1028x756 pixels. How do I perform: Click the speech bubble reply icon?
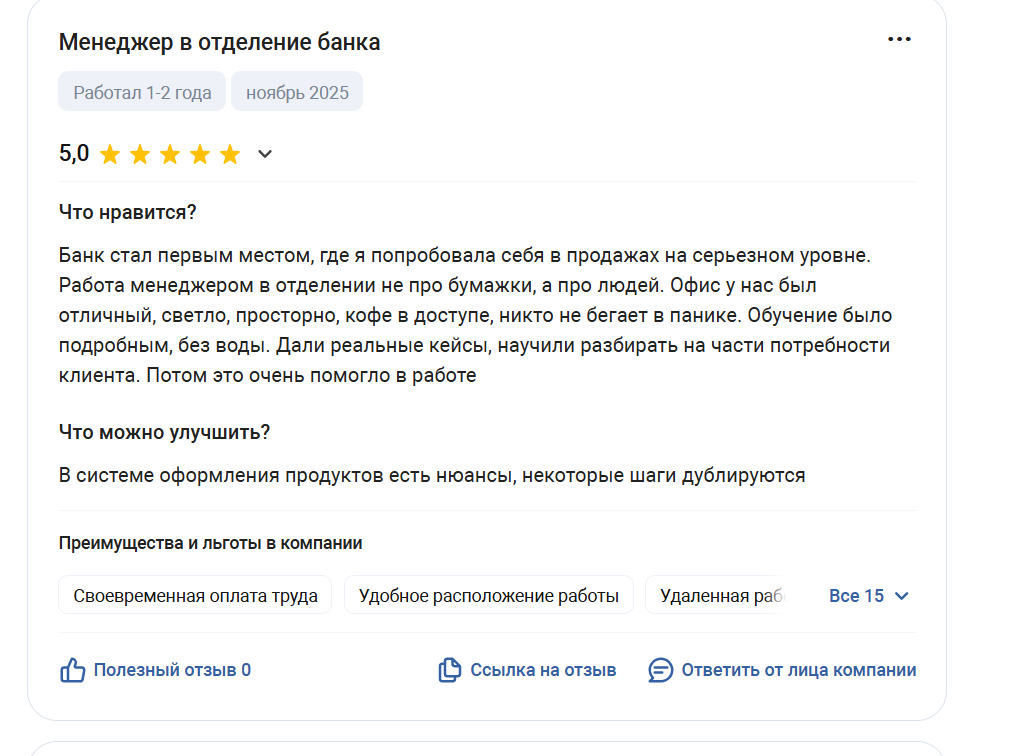point(660,670)
